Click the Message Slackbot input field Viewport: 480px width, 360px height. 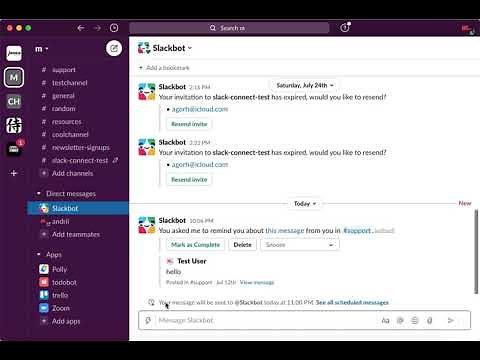267,321
